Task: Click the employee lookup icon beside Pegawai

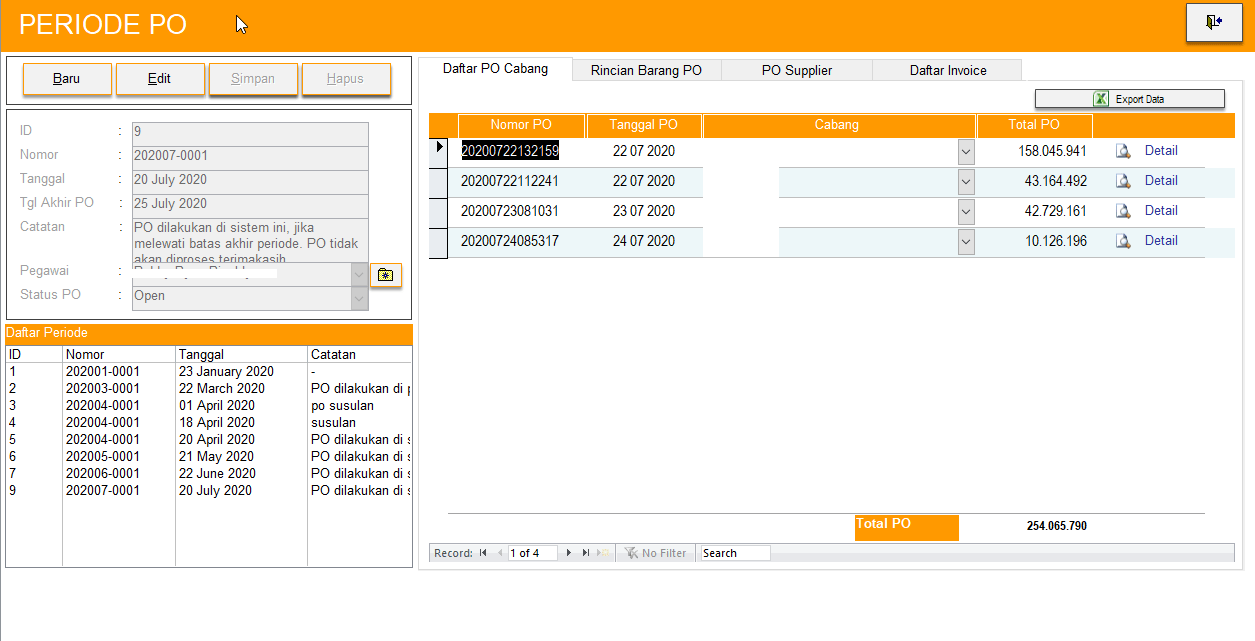Action: pyautogui.click(x=385, y=275)
